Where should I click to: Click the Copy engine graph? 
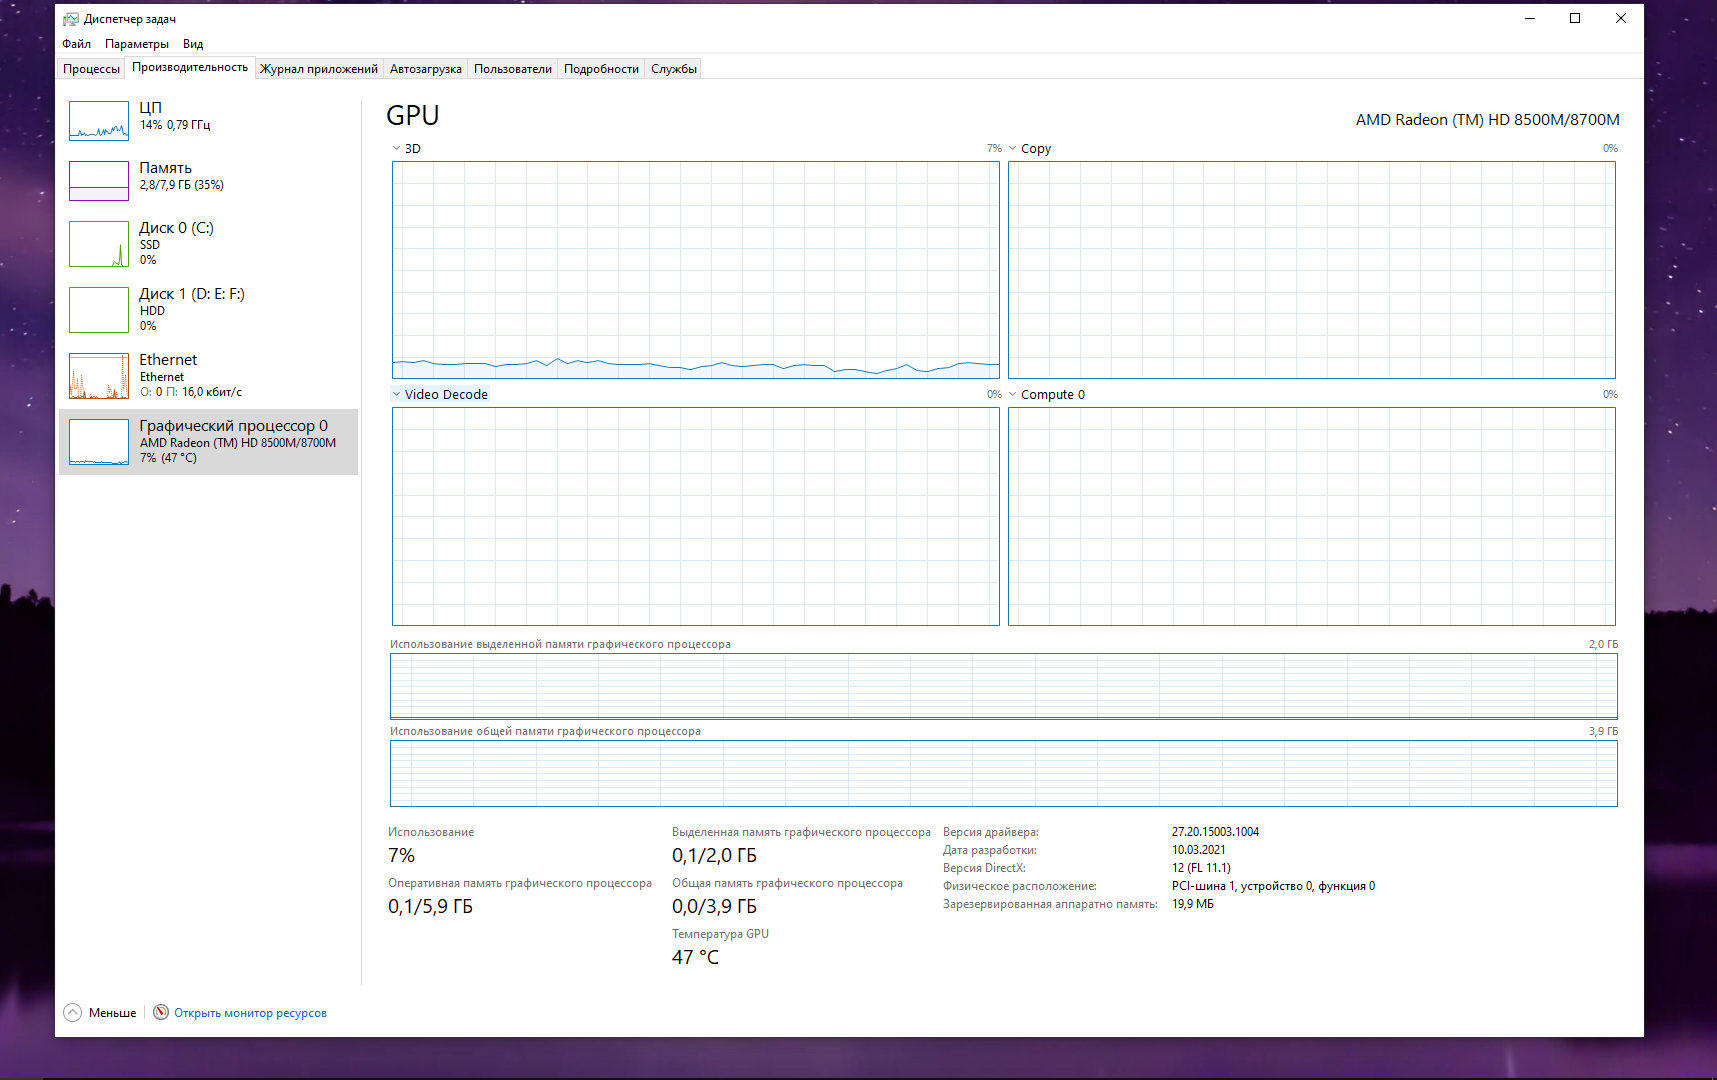point(1312,270)
